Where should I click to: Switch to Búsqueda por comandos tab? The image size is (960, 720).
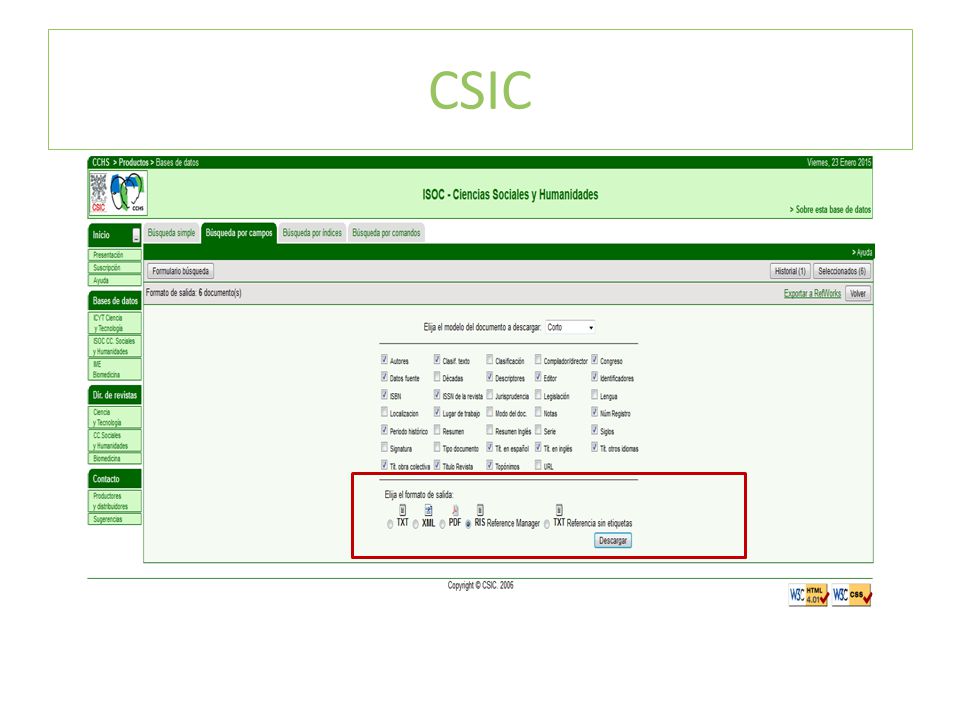pos(386,233)
